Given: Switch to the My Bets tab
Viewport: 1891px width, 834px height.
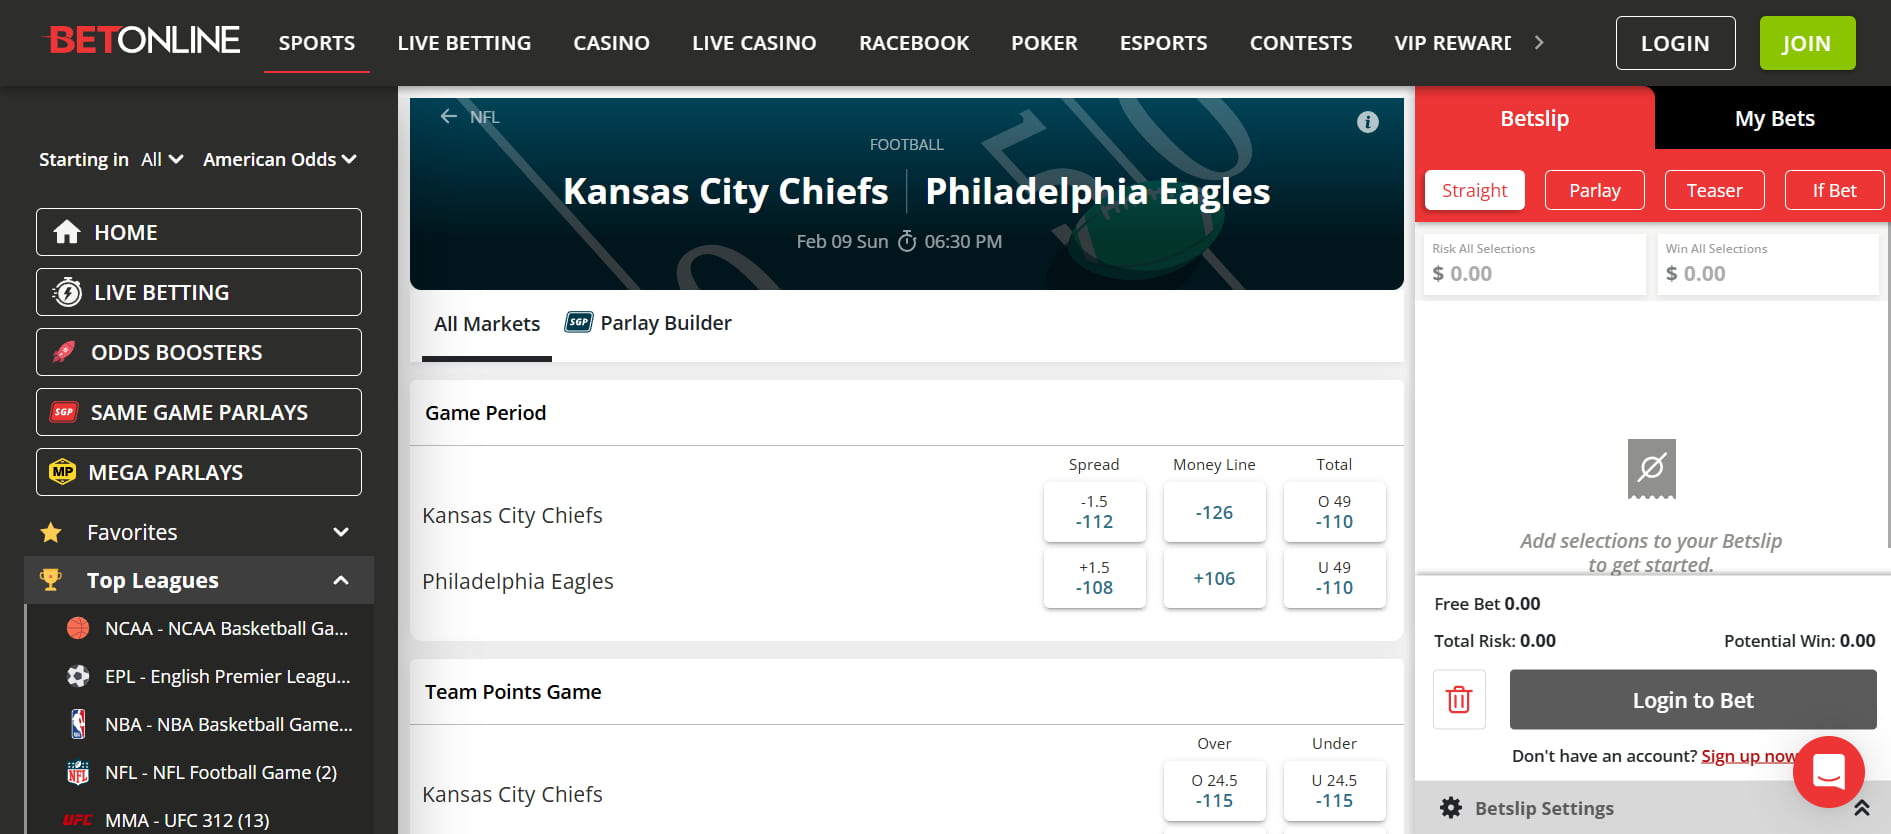Looking at the screenshot, I should point(1774,118).
